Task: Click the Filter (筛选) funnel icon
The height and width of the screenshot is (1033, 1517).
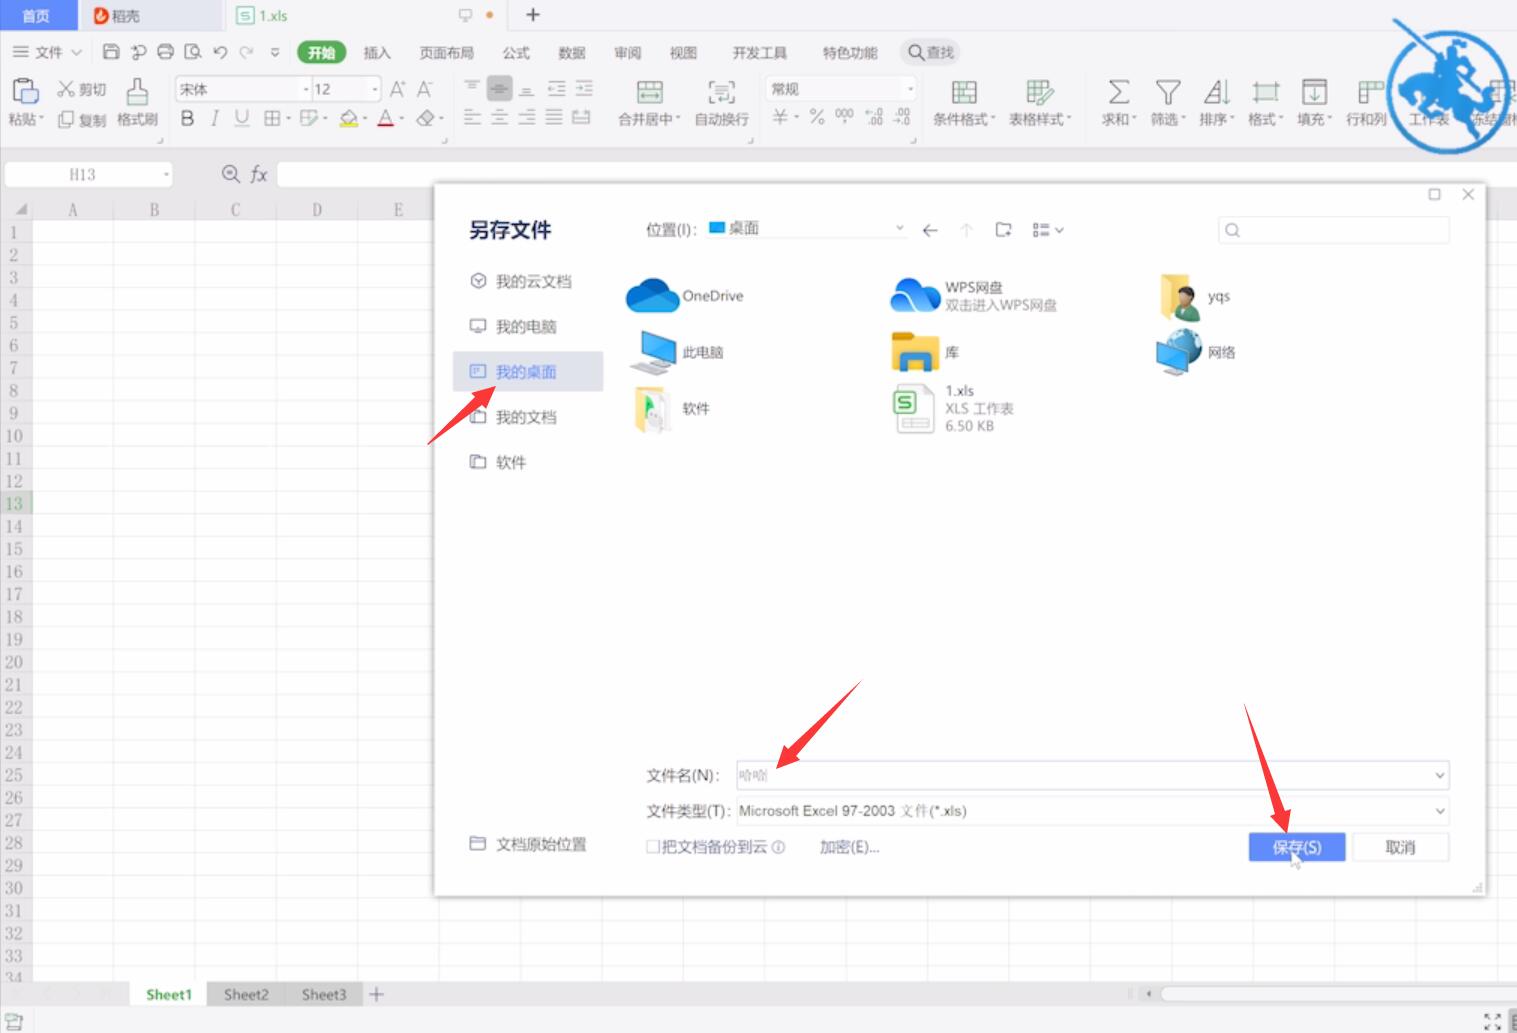Action: pos(1167,92)
